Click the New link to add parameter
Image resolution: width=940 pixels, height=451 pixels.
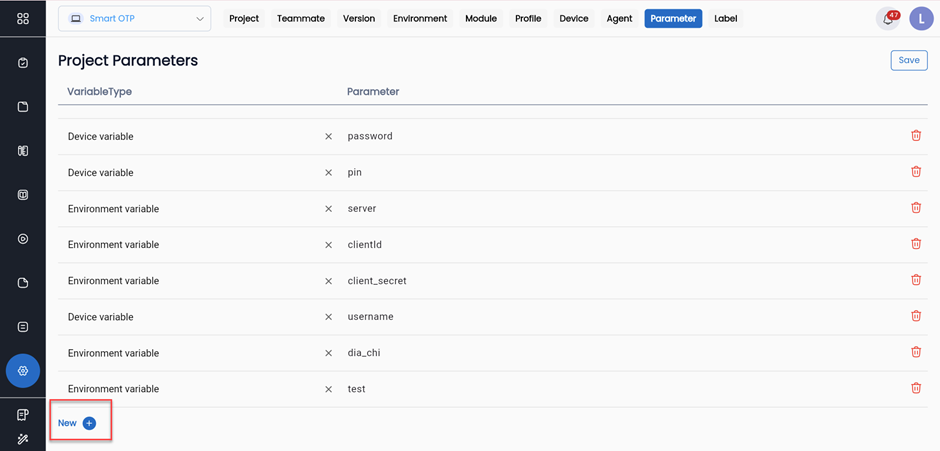click(67, 423)
